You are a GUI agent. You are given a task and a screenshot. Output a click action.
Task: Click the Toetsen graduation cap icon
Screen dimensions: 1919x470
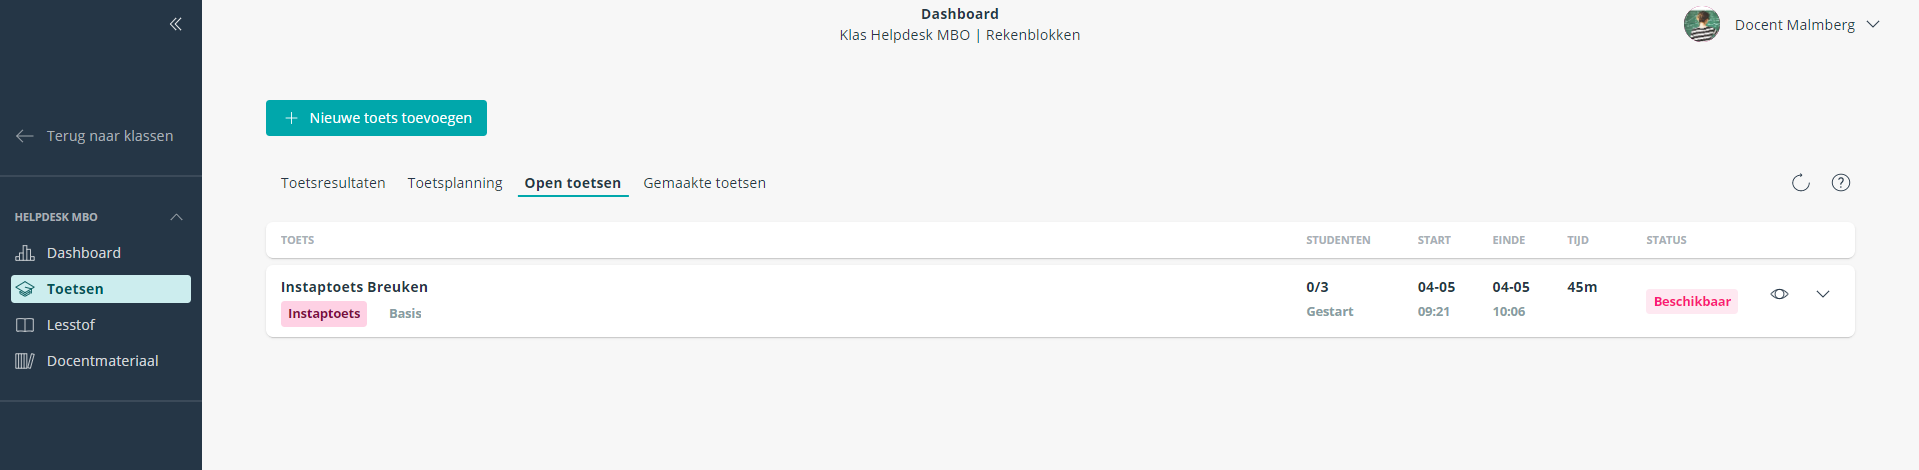click(25, 289)
